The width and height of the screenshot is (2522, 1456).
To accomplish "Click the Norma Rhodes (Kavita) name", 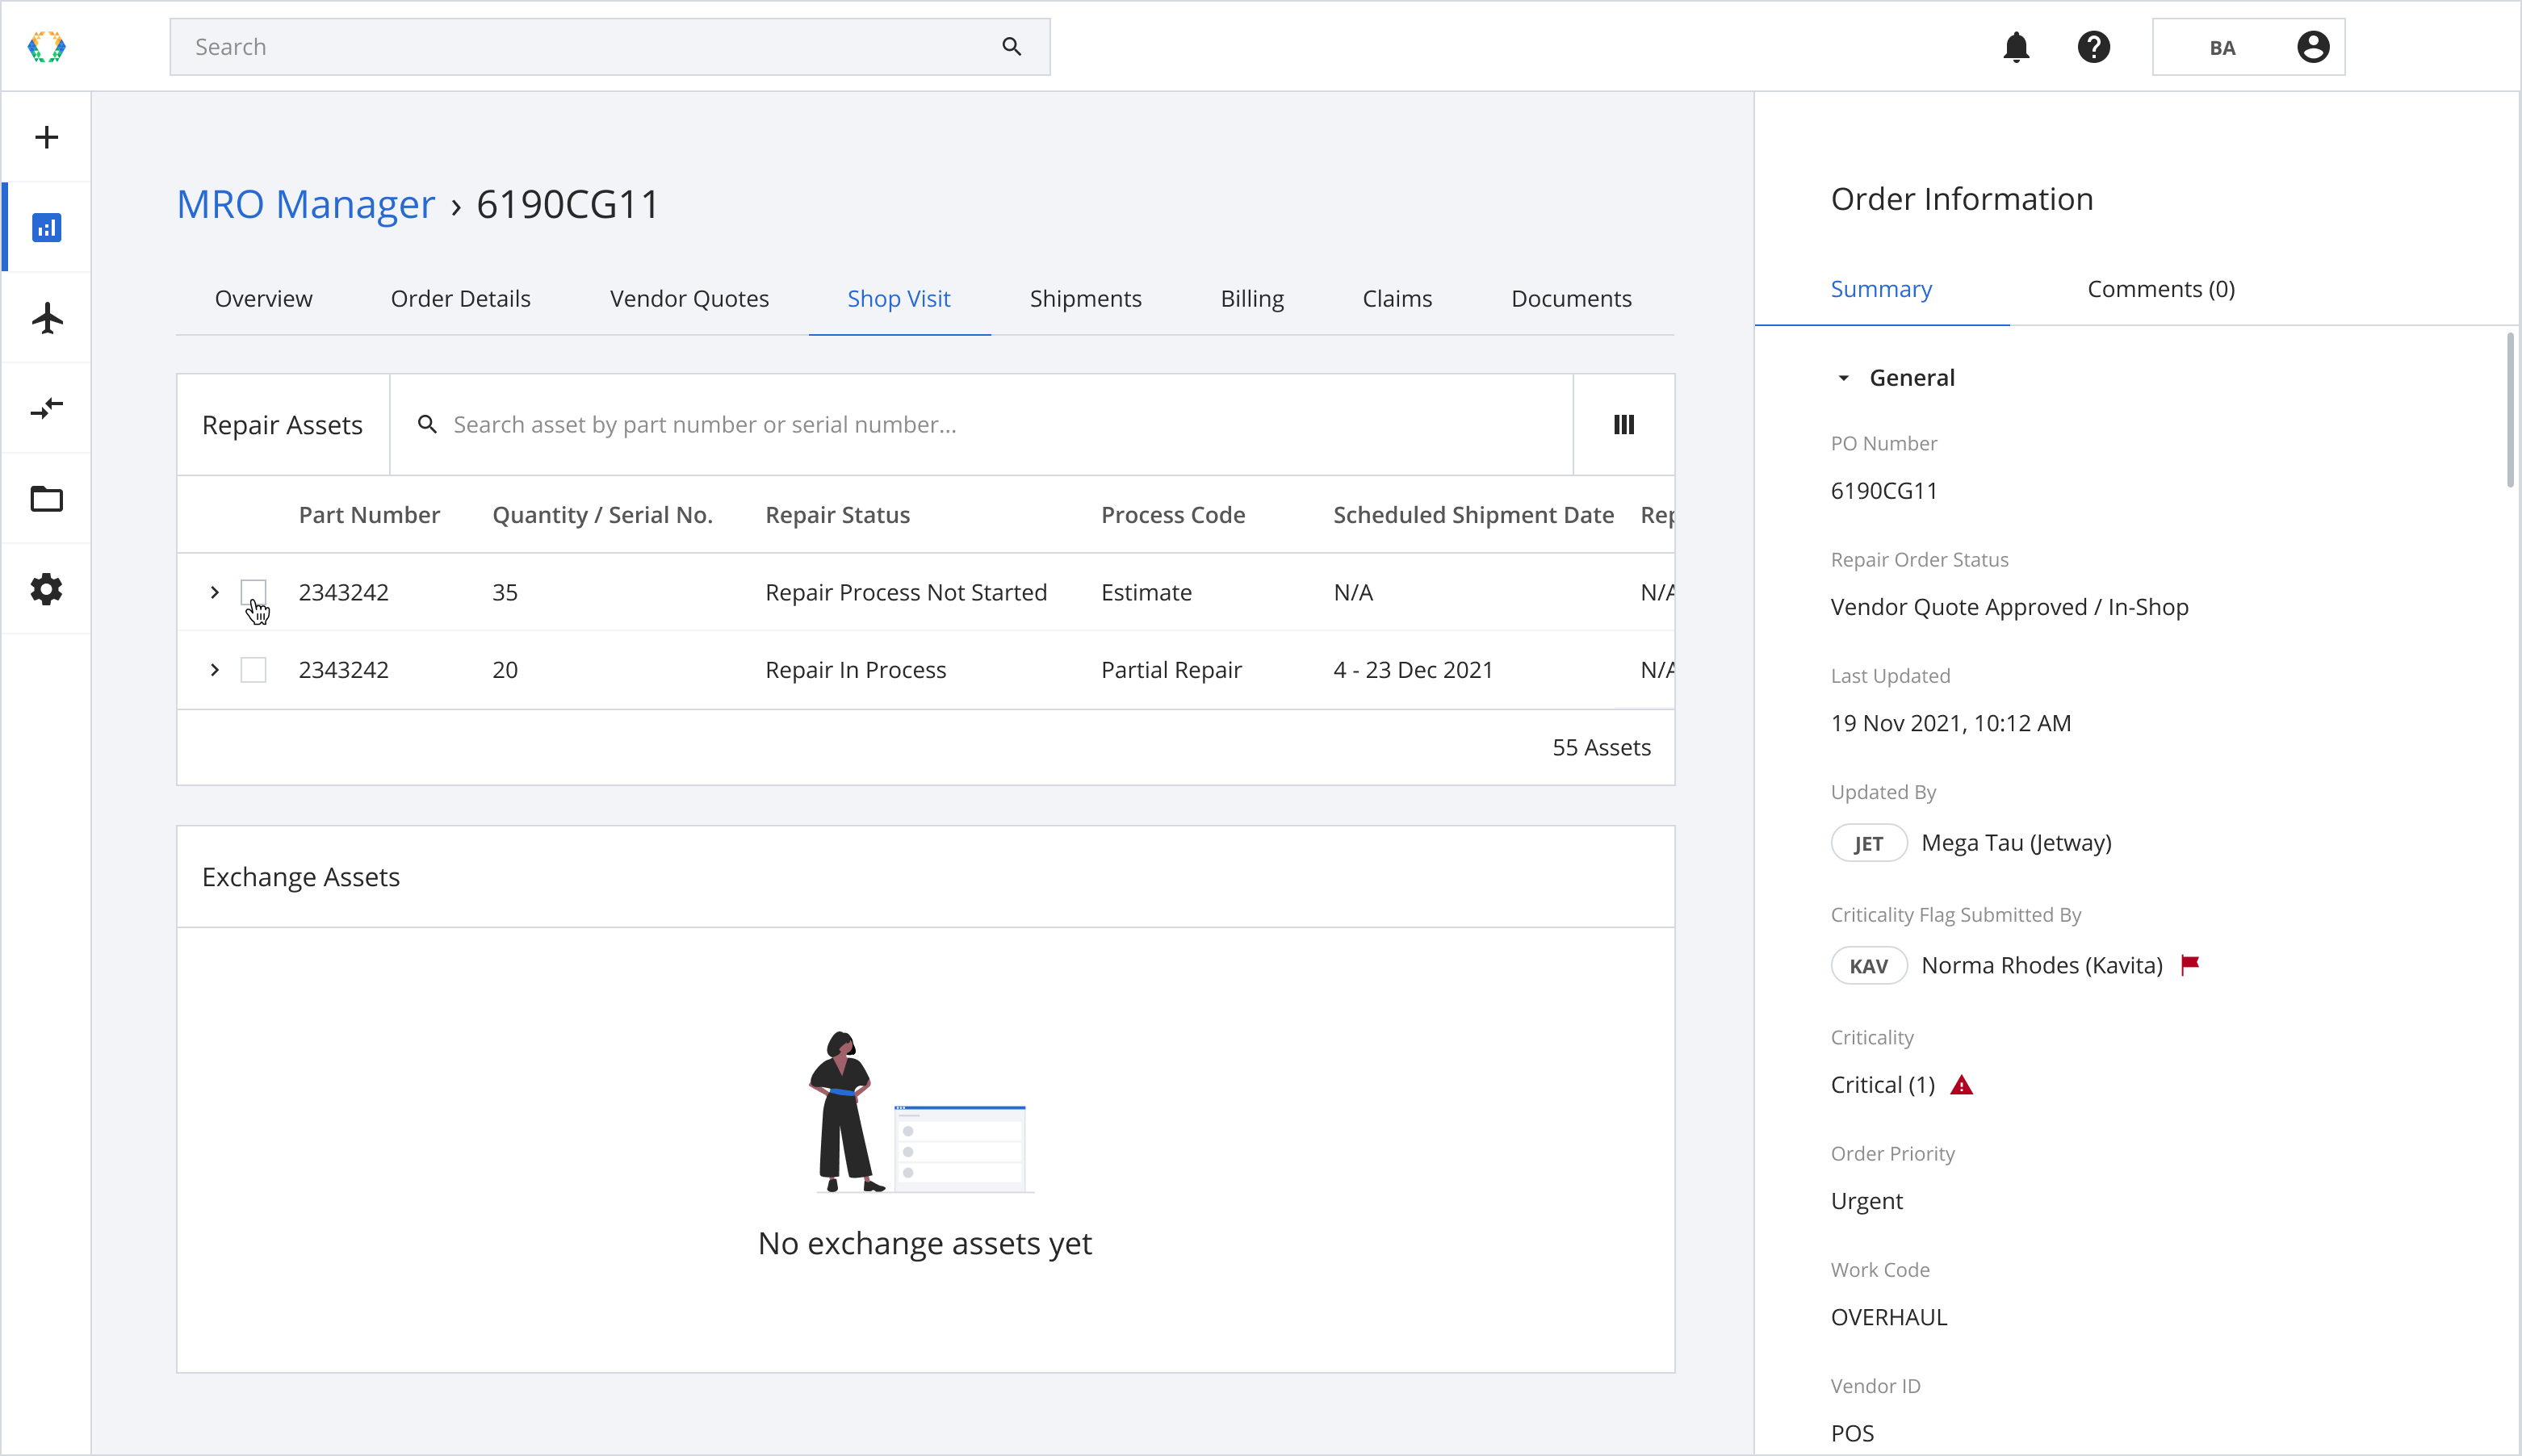I will pyautogui.click(x=2040, y=966).
